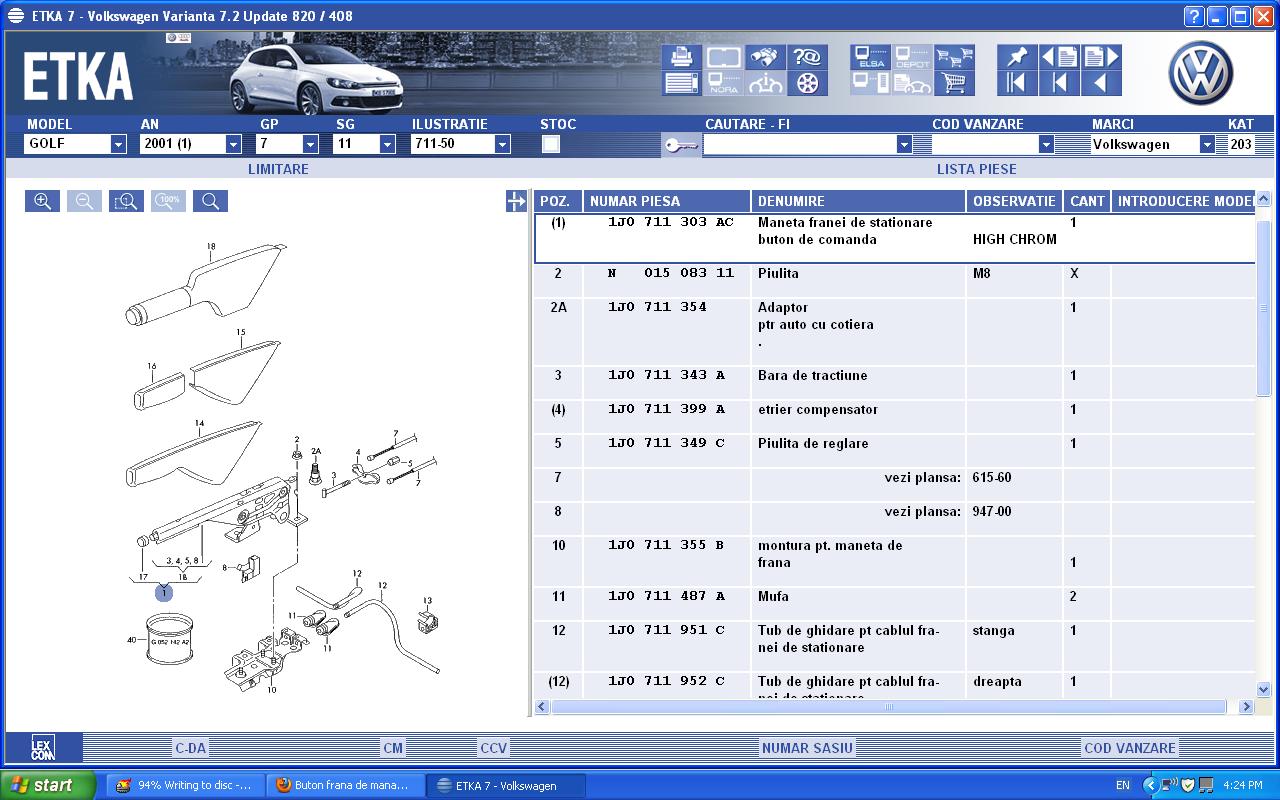Click the single-bar previous arrow icon
This screenshot has height=800, width=1280.
(1059, 83)
